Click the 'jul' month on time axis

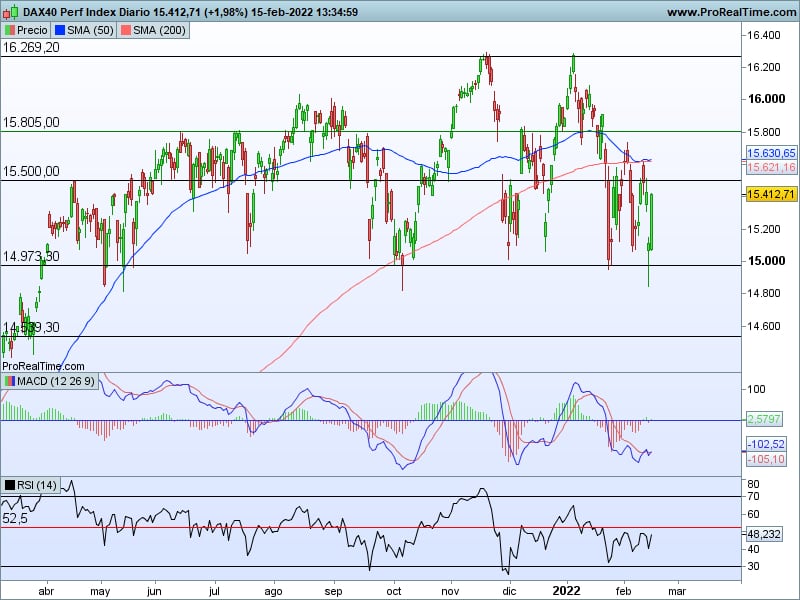pyautogui.click(x=214, y=591)
